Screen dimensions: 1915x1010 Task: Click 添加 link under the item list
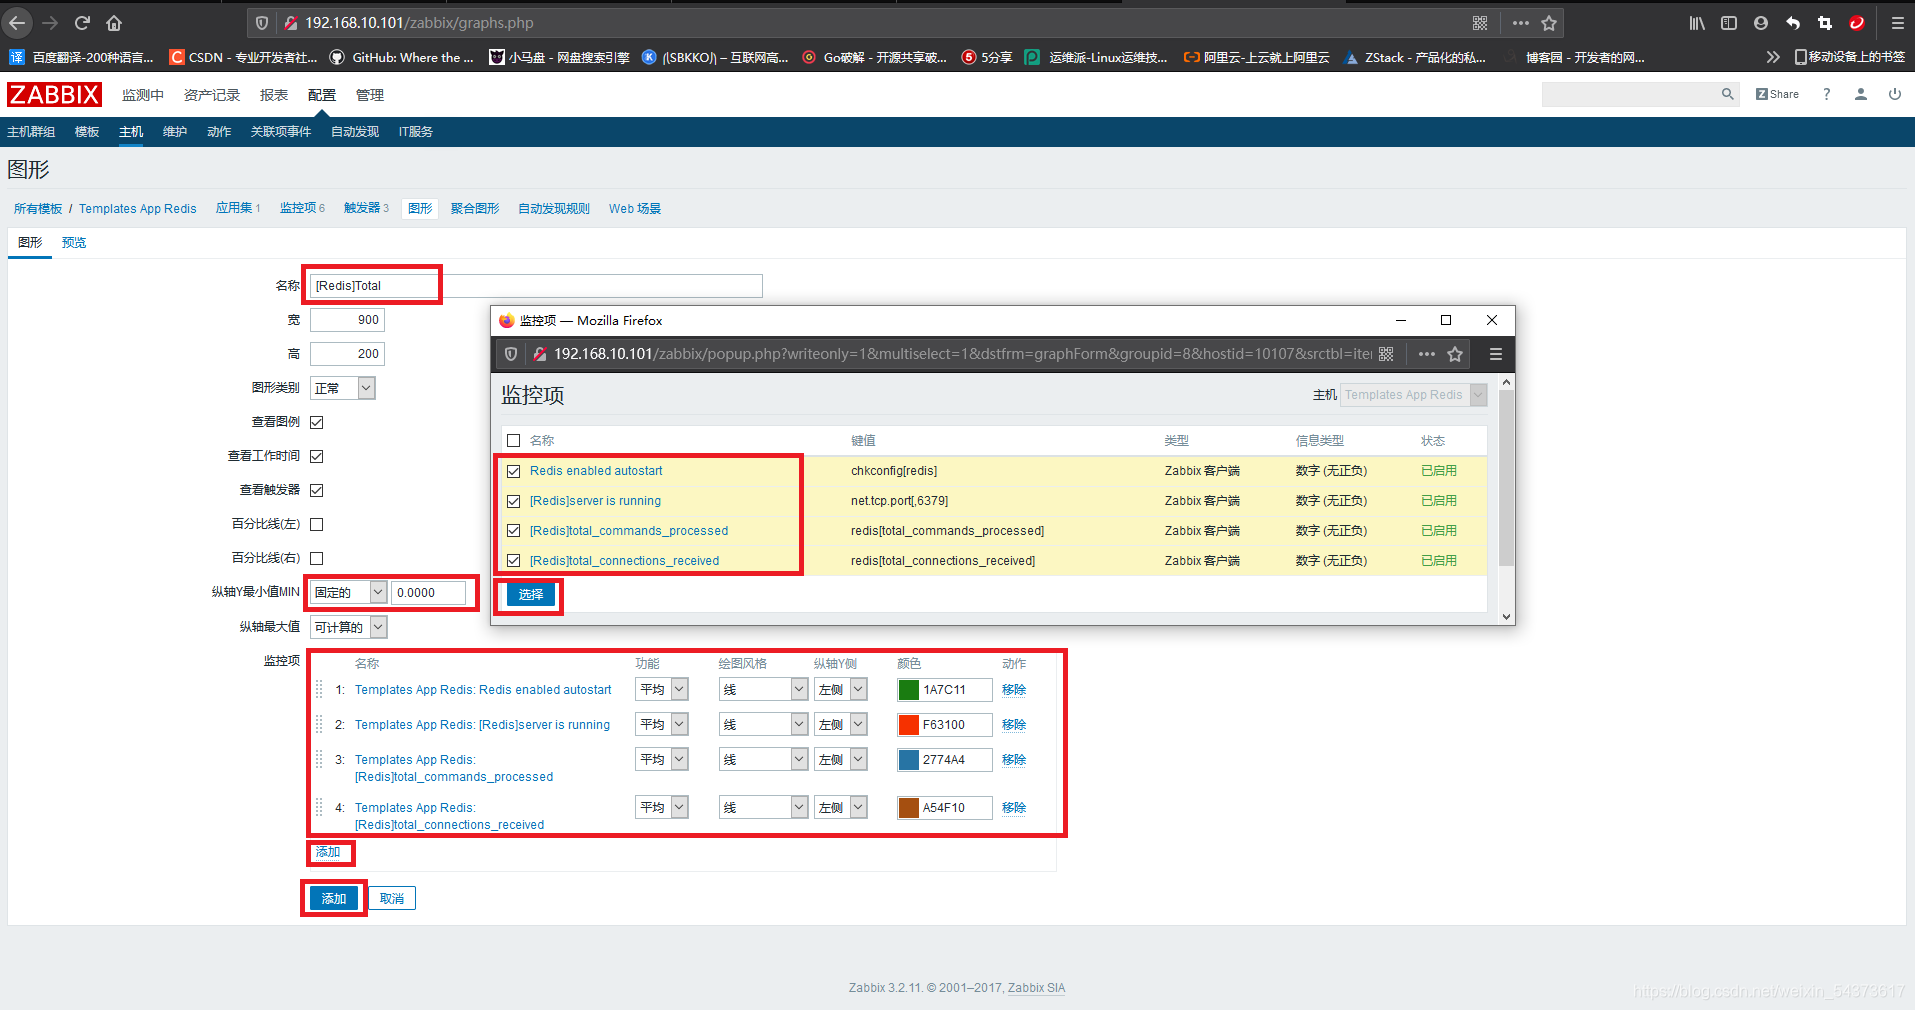coord(328,852)
